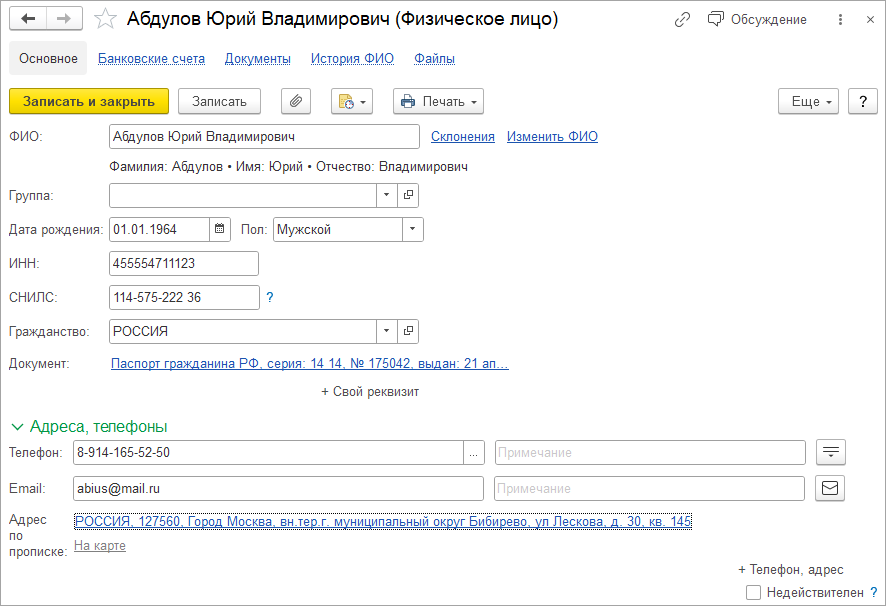Open the Пол dropdown
The height and width of the screenshot is (606, 886).
412,229
